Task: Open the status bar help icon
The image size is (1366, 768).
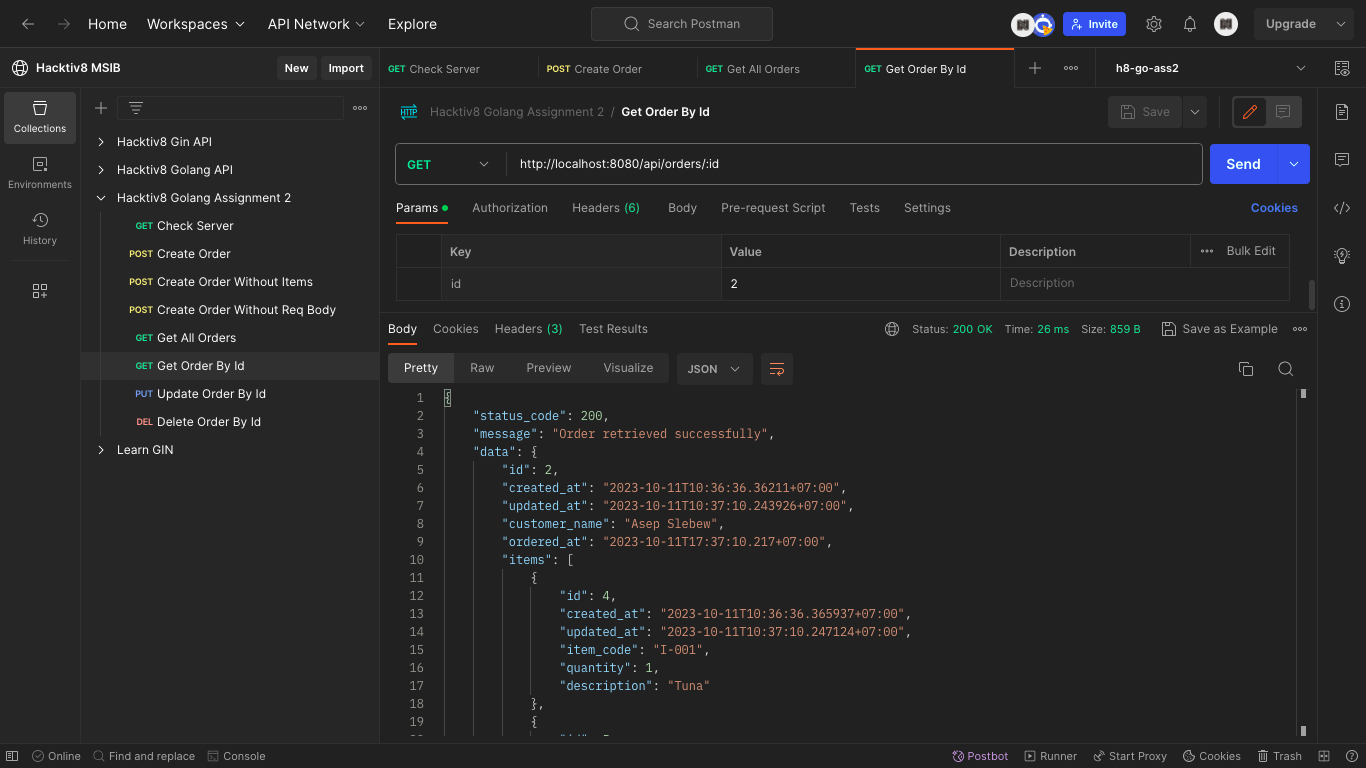Action: tap(1350, 756)
